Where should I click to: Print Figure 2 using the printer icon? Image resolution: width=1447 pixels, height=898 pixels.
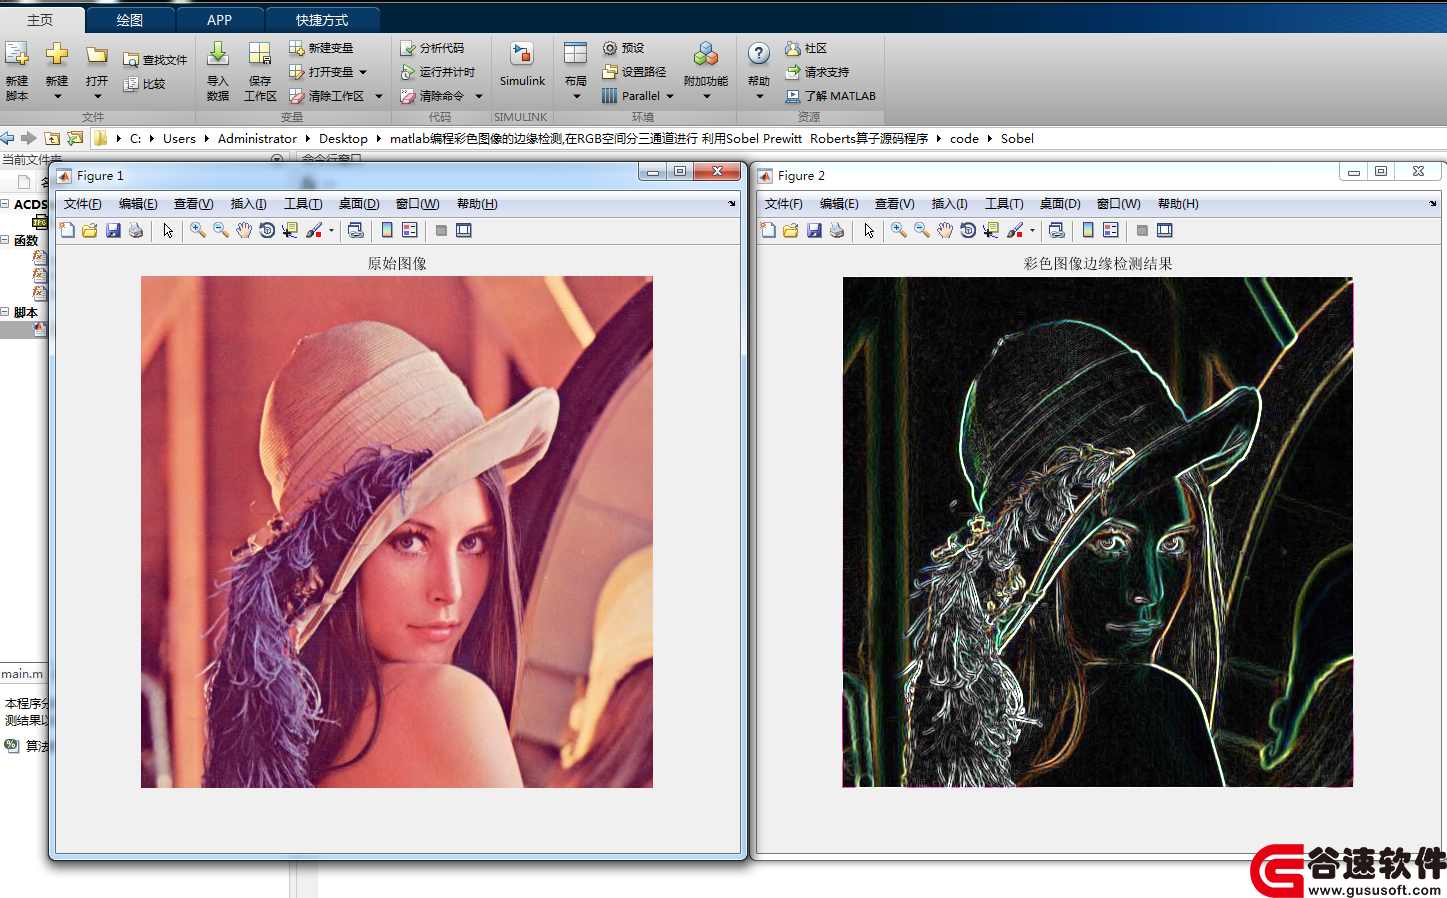[837, 230]
